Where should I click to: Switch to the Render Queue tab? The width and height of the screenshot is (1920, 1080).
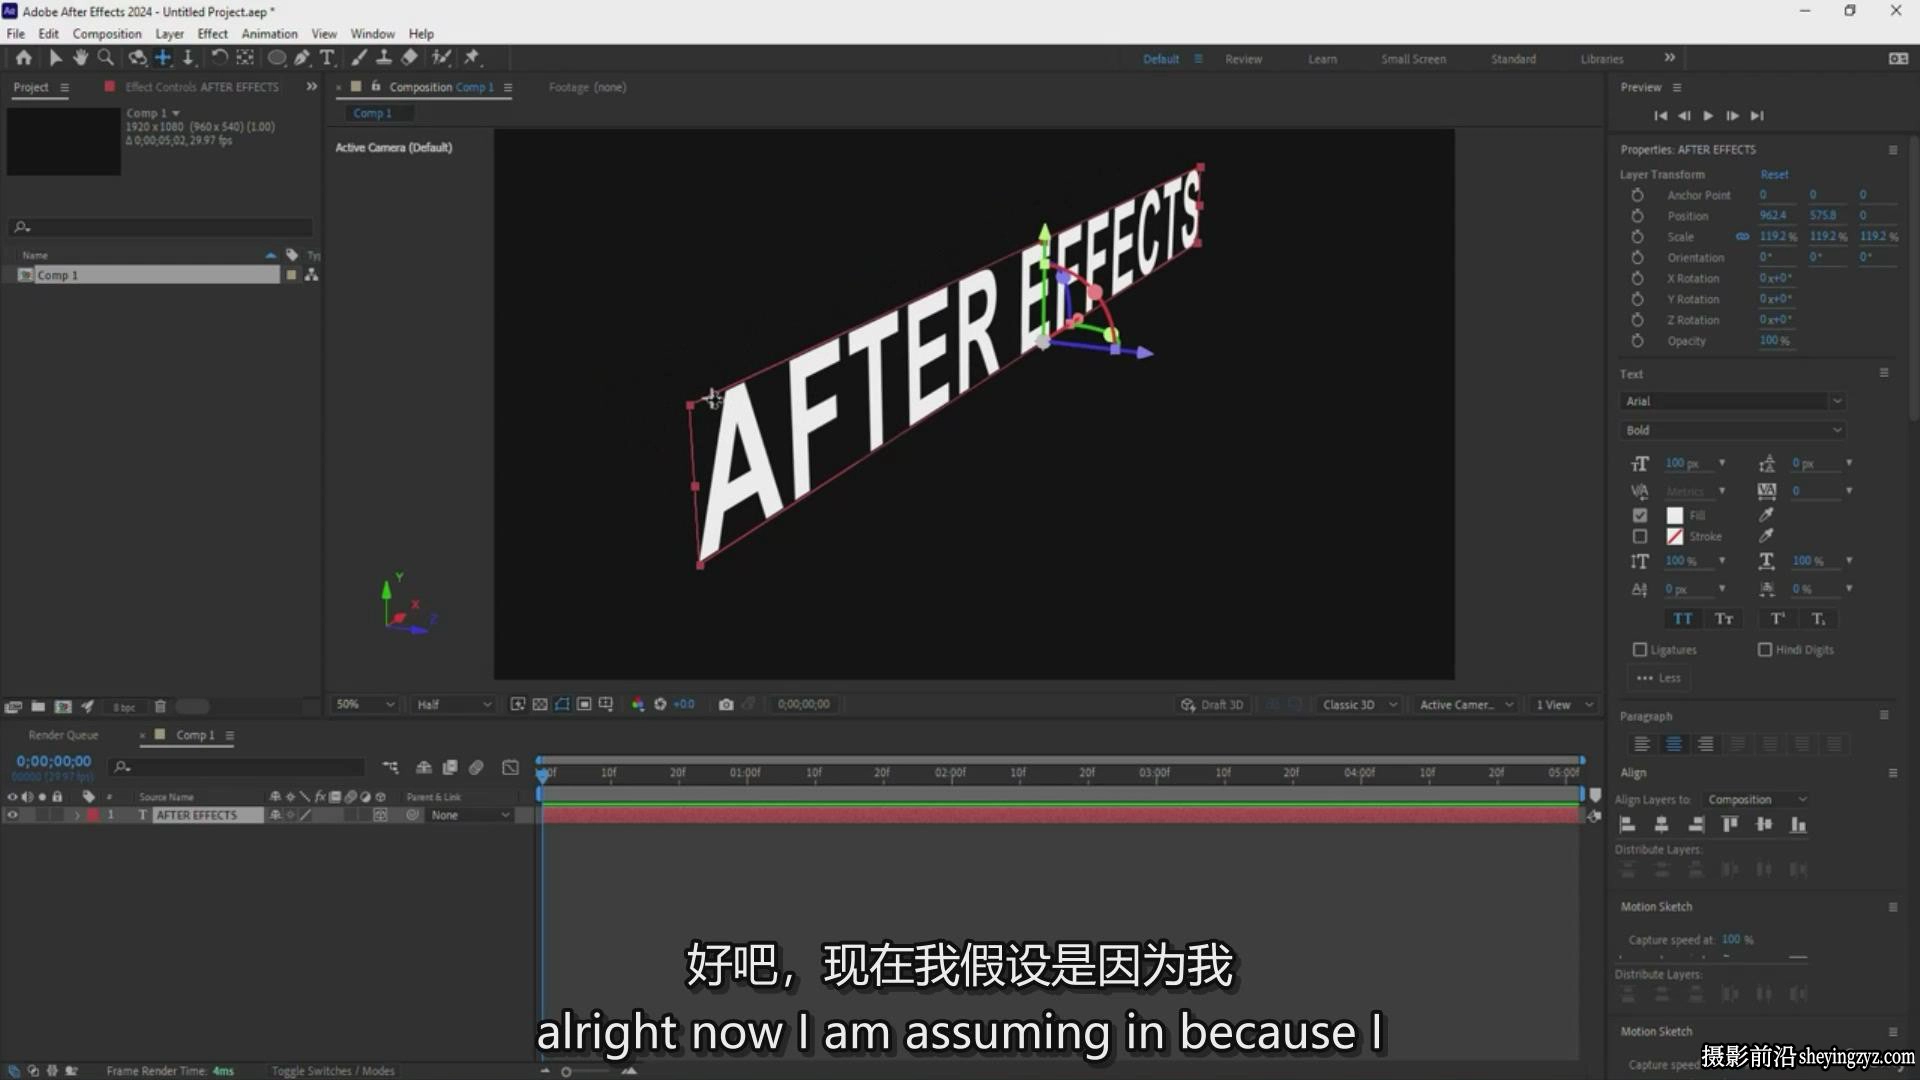63,735
